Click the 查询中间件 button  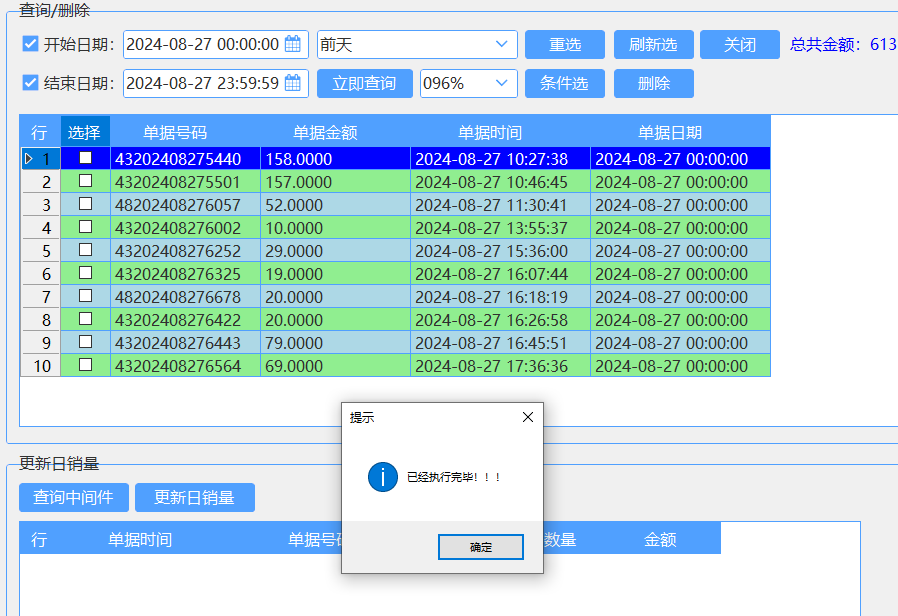(73, 497)
